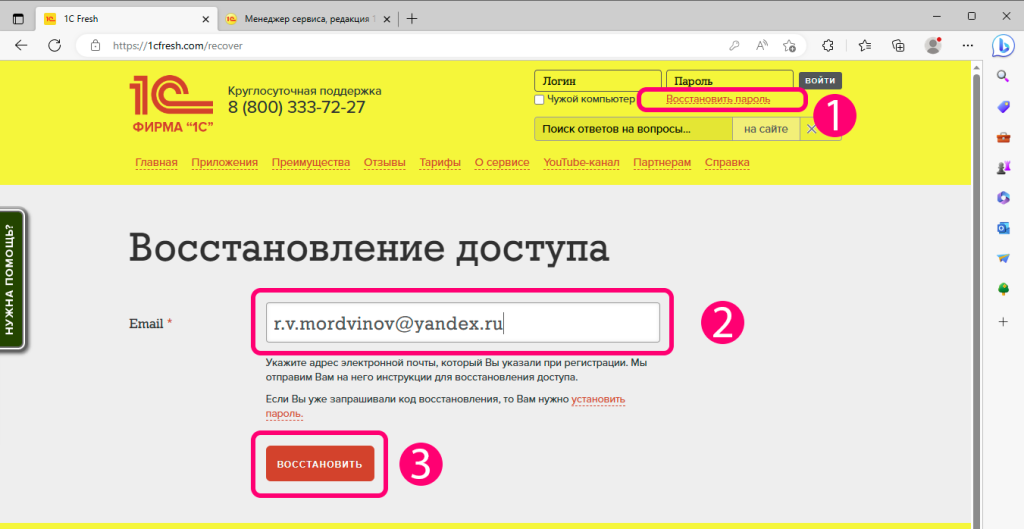Open the Collections icon in toolbar
1024x529 pixels.
pos(898,45)
